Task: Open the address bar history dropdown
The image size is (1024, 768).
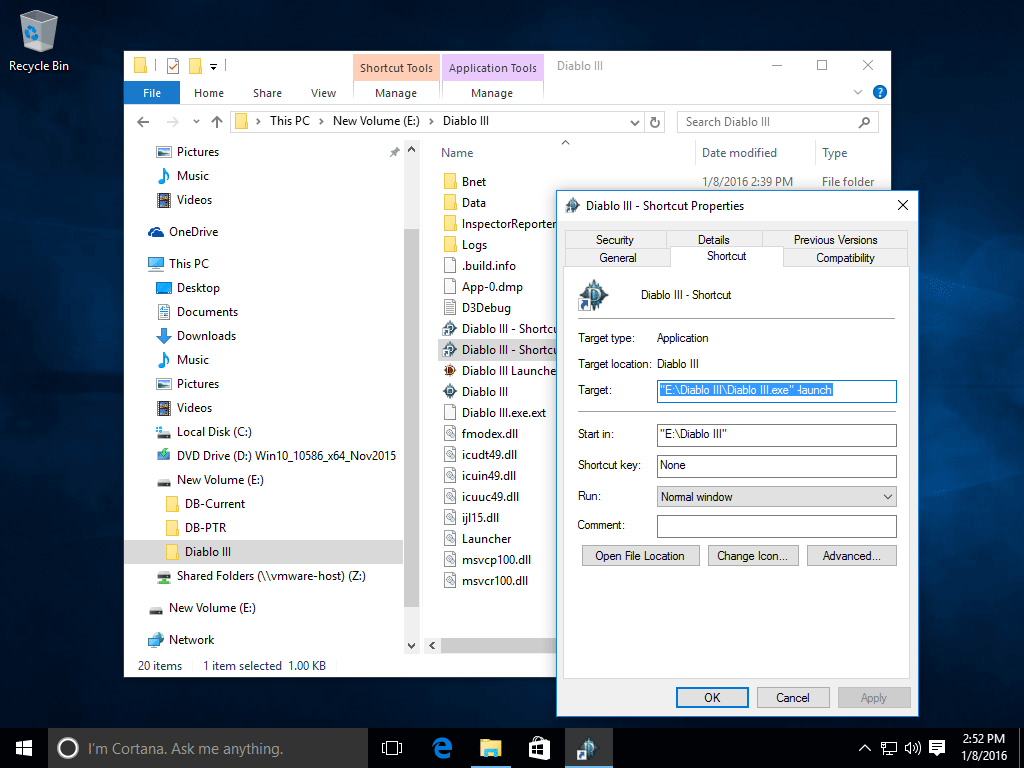Action: pyautogui.click(x=634, y=122)
